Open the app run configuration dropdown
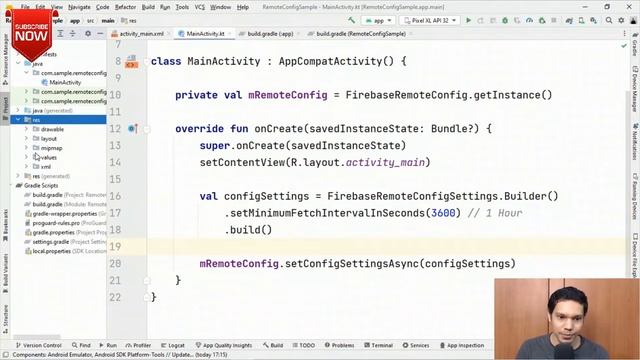The height and width of the screenshot is (360, 640). pos(379,20)
